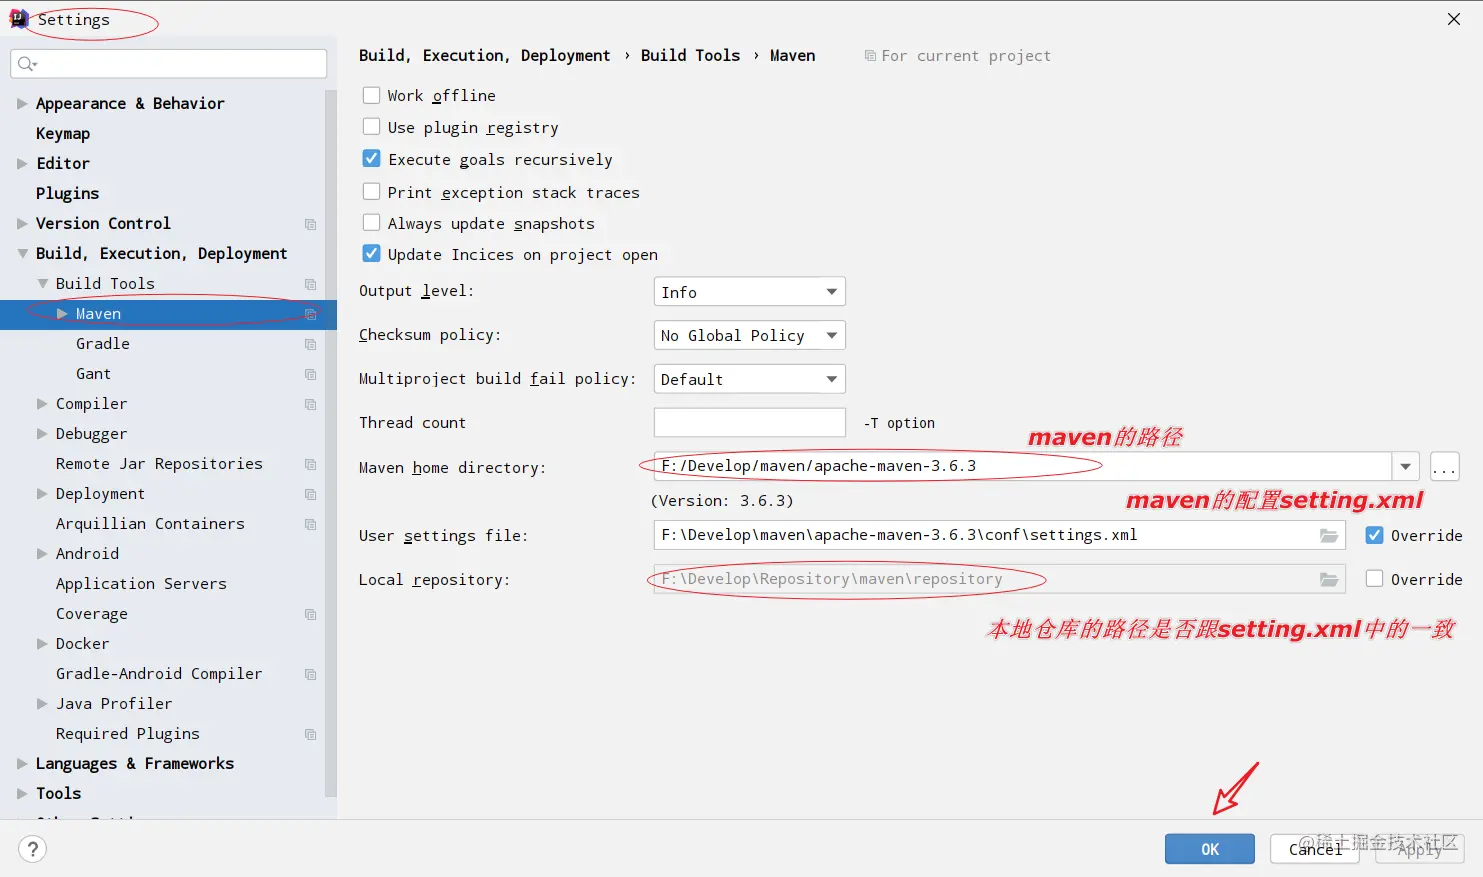Expand the Compiler node arrow
Image resolution: width=1483 pixels, height=877 pixels.
(x=42, y=404)
